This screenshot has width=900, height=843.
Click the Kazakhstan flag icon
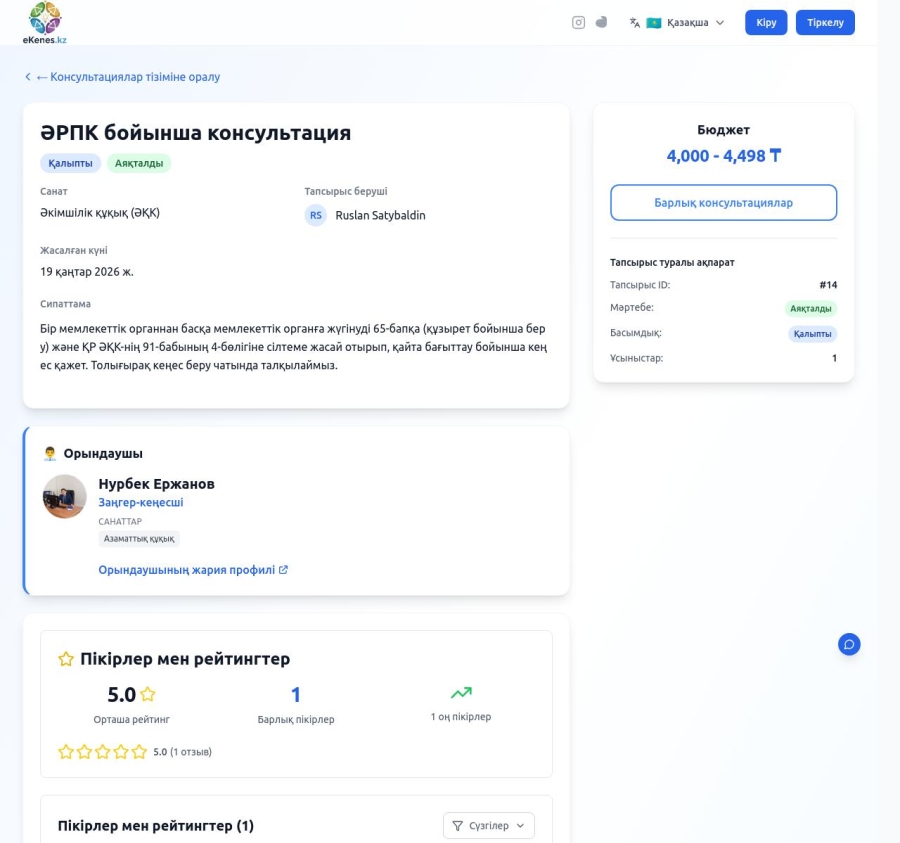click(654, 22)
